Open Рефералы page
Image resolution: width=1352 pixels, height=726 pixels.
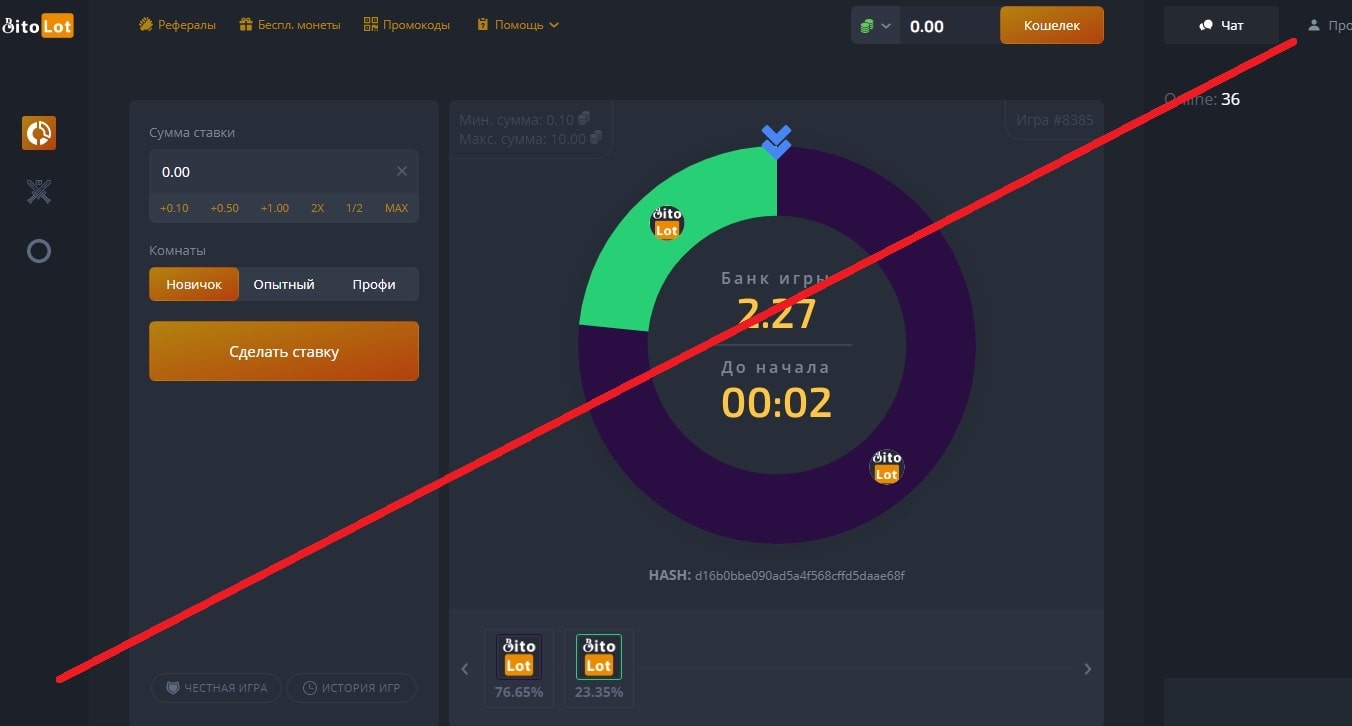[177, 24]
